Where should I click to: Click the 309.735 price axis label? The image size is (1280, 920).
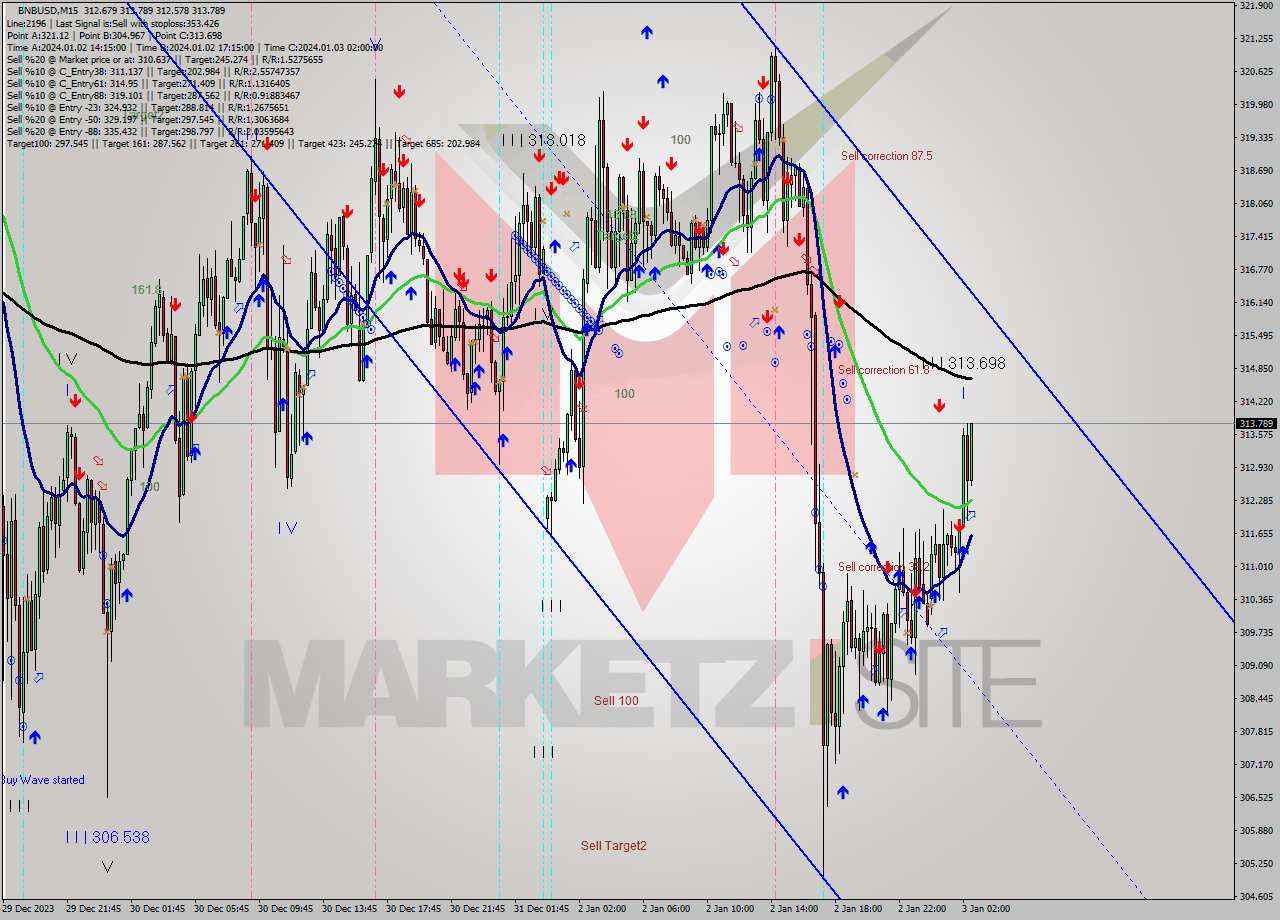pos(1256,633)
